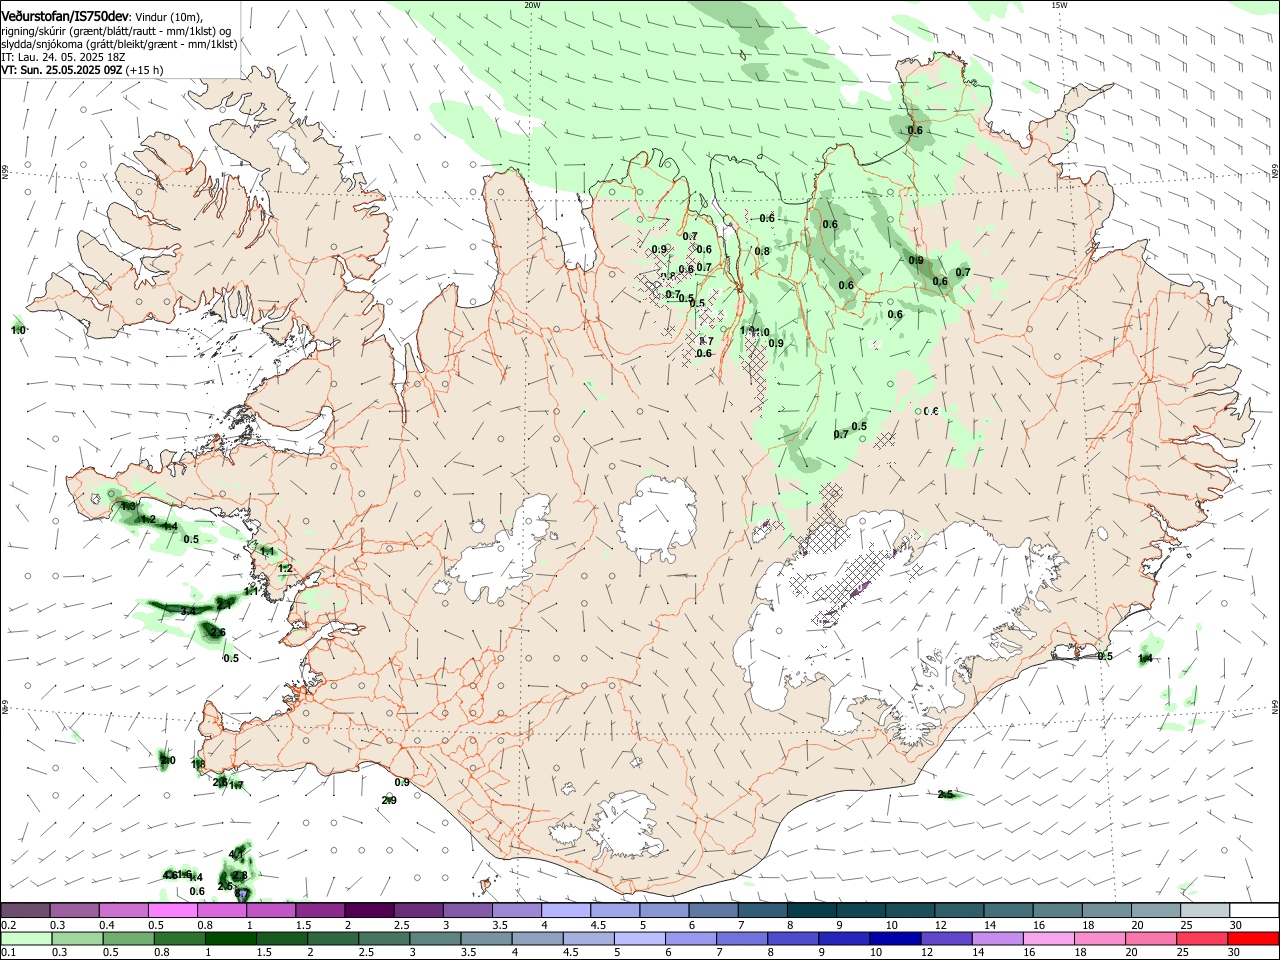Pick the upper legend swatch between 3 and 3.5
This screenshot has height=960, width=1280.
pyautogui.click(x=467, y=911)
